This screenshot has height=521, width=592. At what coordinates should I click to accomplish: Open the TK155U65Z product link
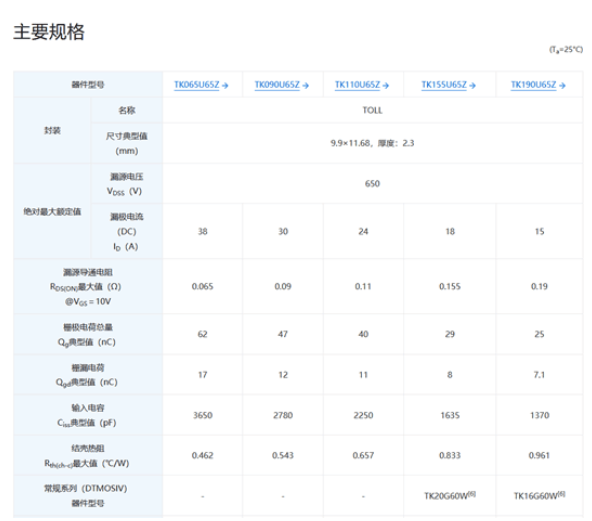click(x=444, y=85)
